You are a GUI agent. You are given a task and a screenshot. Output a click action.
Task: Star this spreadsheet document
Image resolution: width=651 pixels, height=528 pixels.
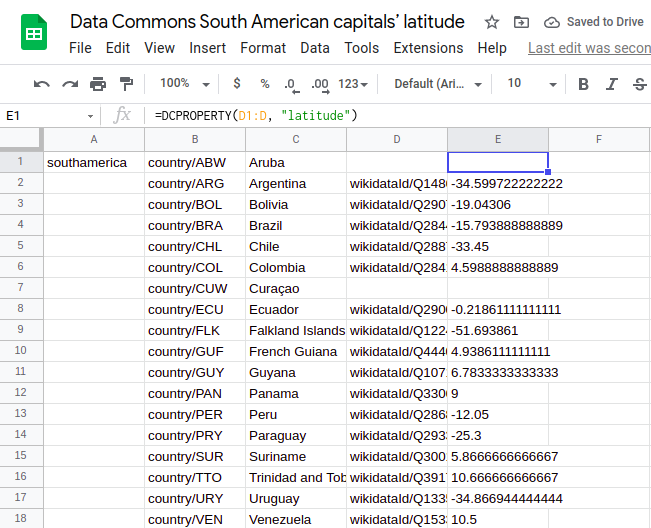click(x=492, y=22)
